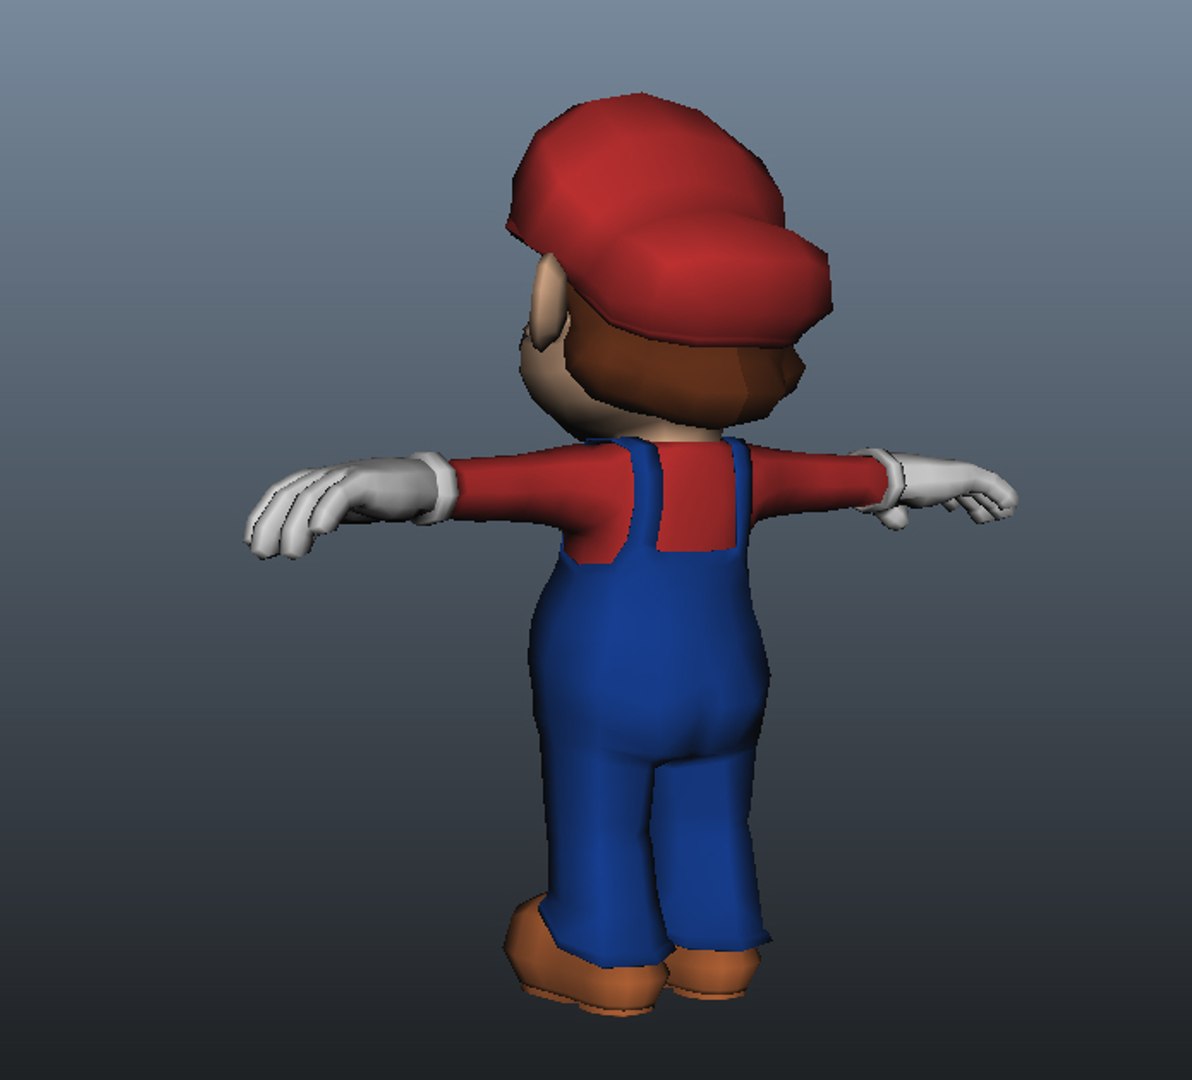Viewport: 1192px width, 1080px height.
Task: Select Mario's ear on the head
Action: (549, 302)
